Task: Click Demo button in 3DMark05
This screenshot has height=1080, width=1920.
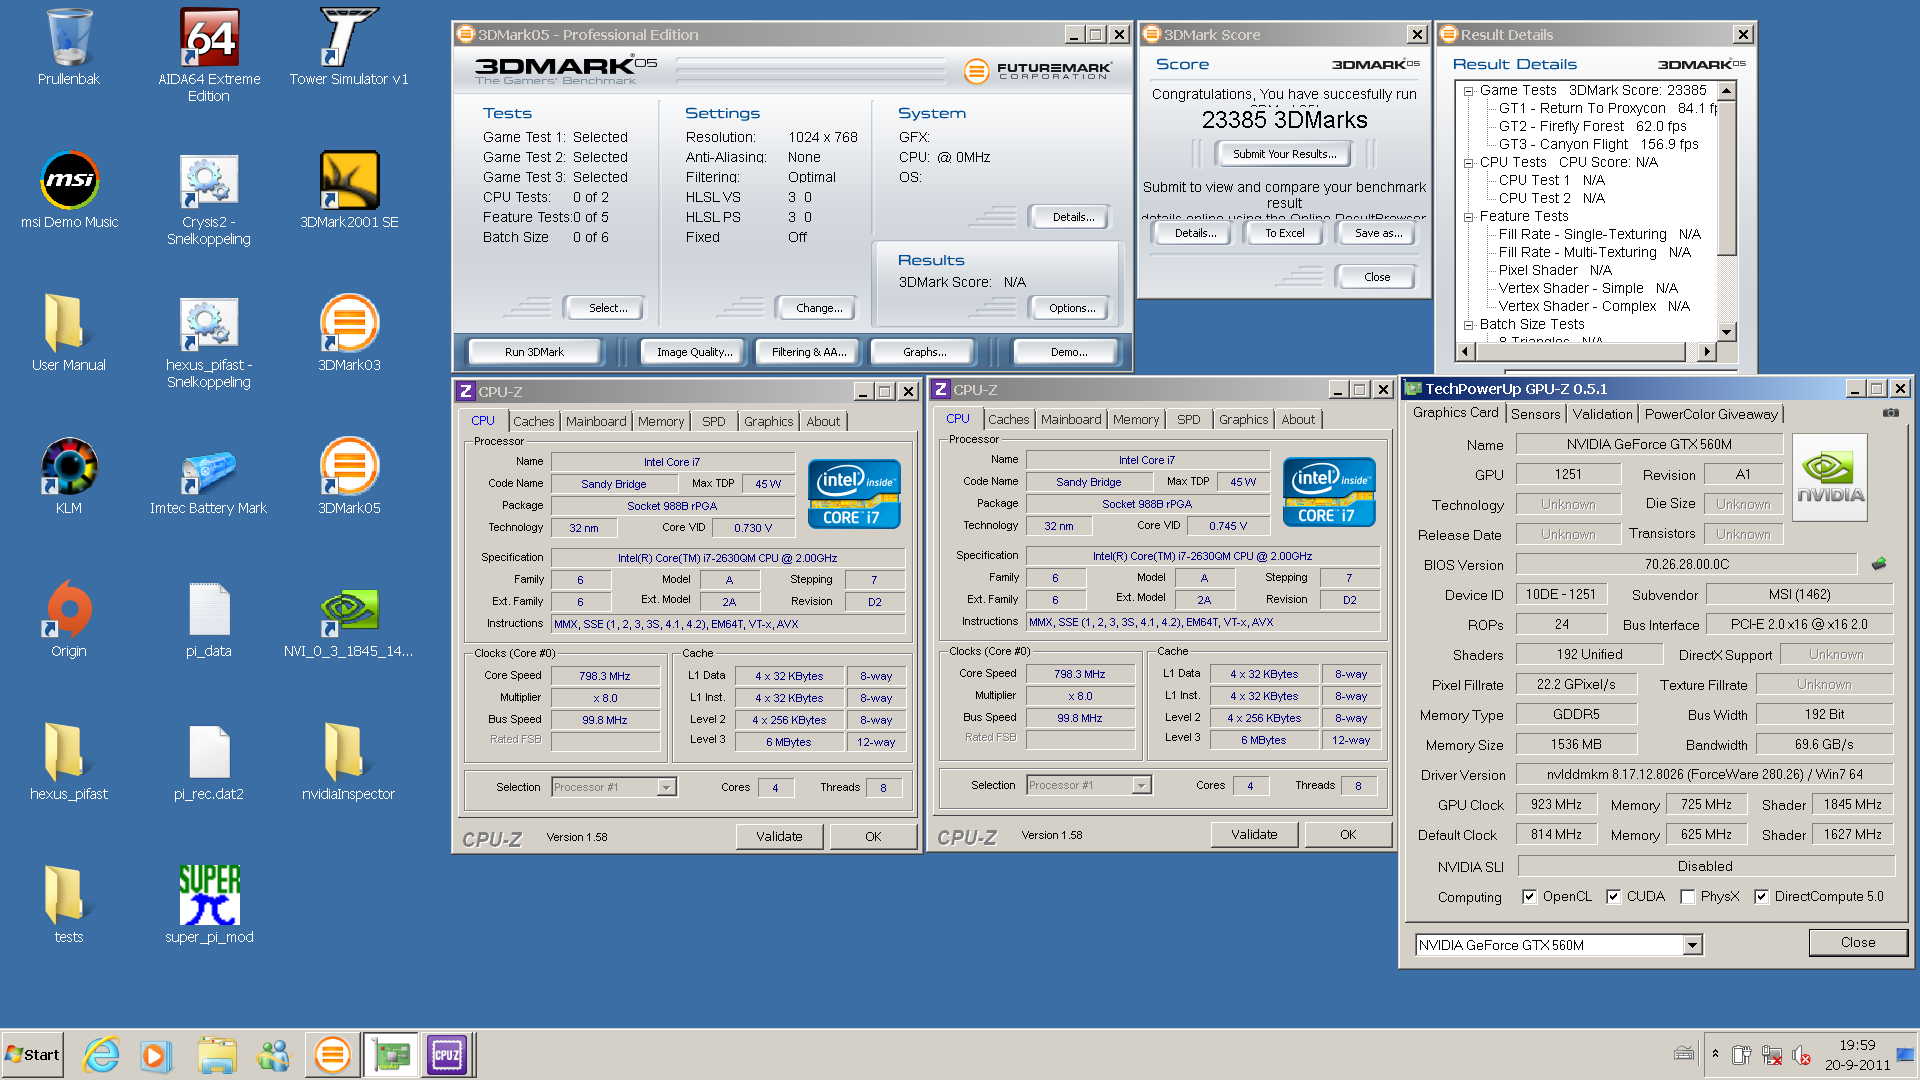Action: pos(1068,352)
